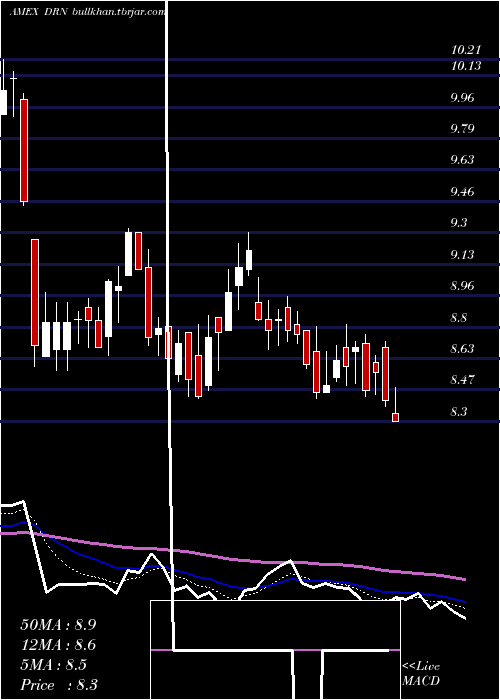The image size is (500, 700).
Task: Click the AMEX DRN ticker label
Action: pos(38,12)
